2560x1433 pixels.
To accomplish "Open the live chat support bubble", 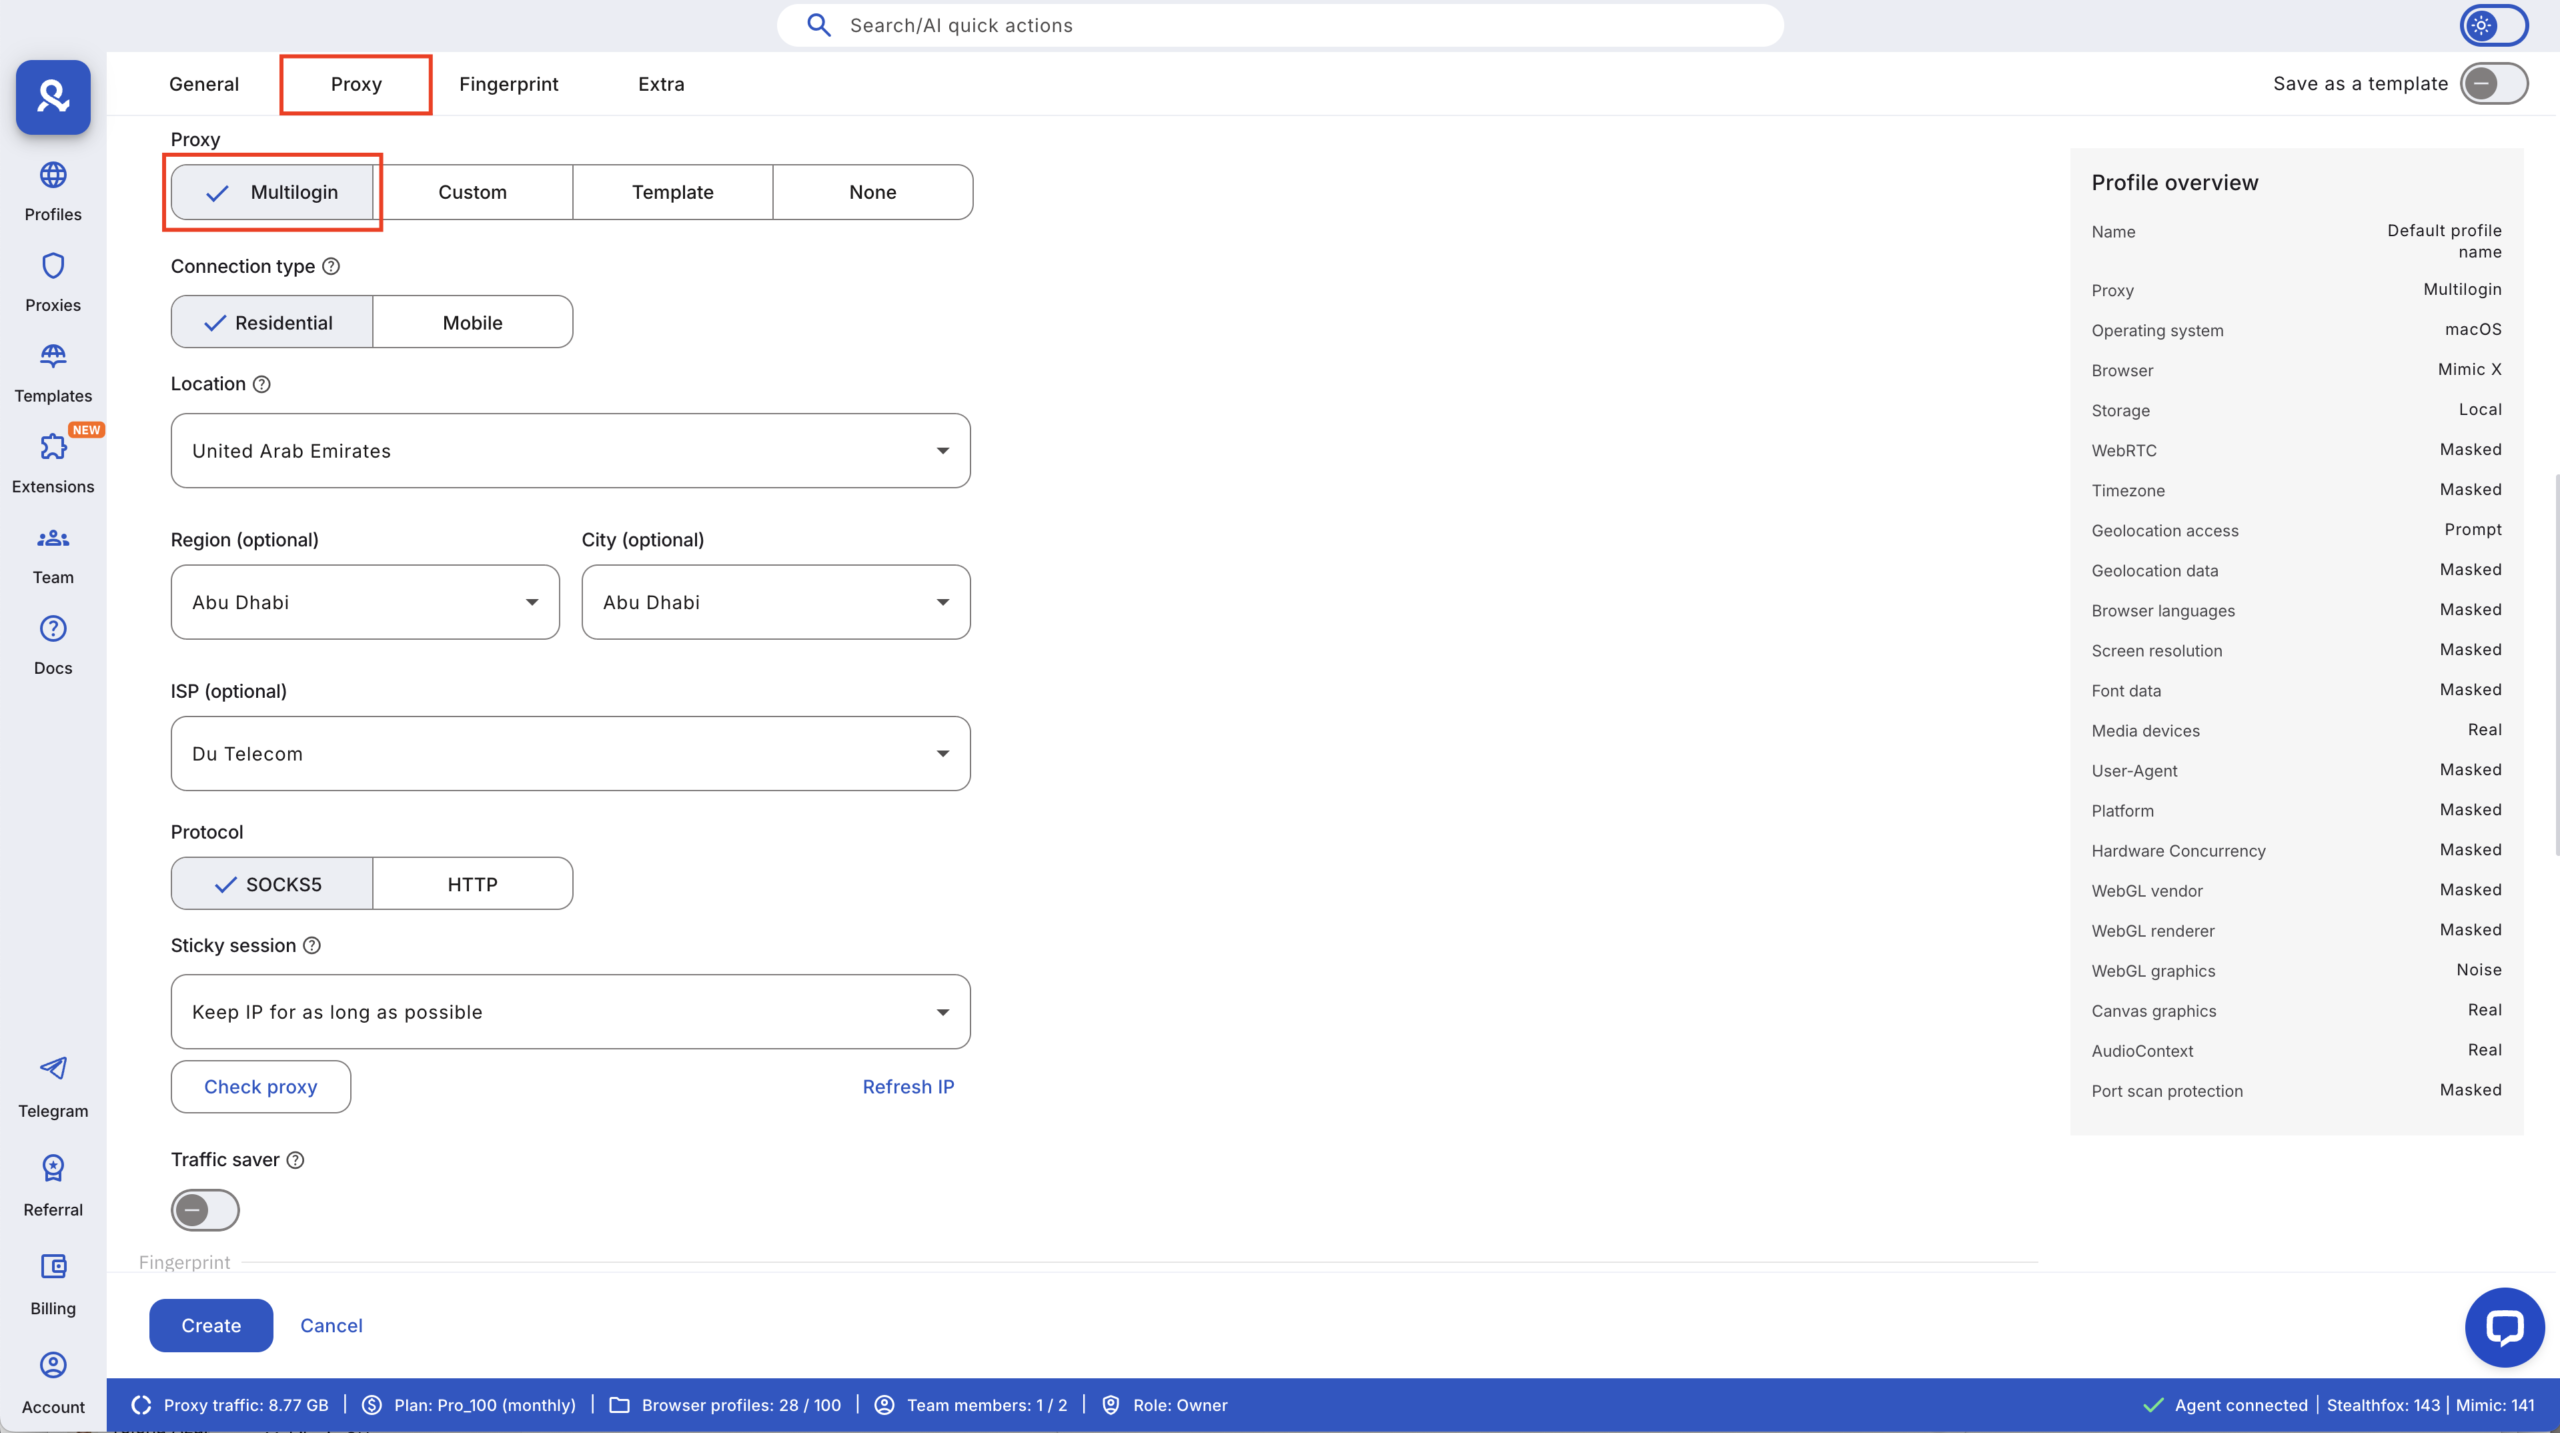I will coord(2504,1327).
